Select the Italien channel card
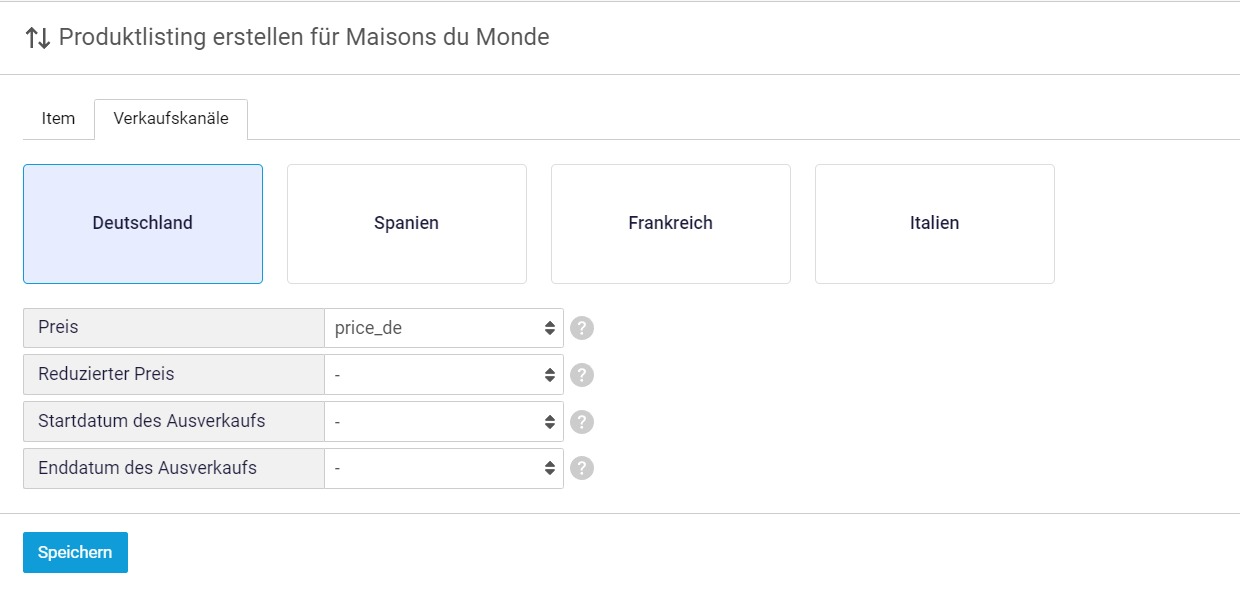The image size is (1240, 591). coord(935,224)
